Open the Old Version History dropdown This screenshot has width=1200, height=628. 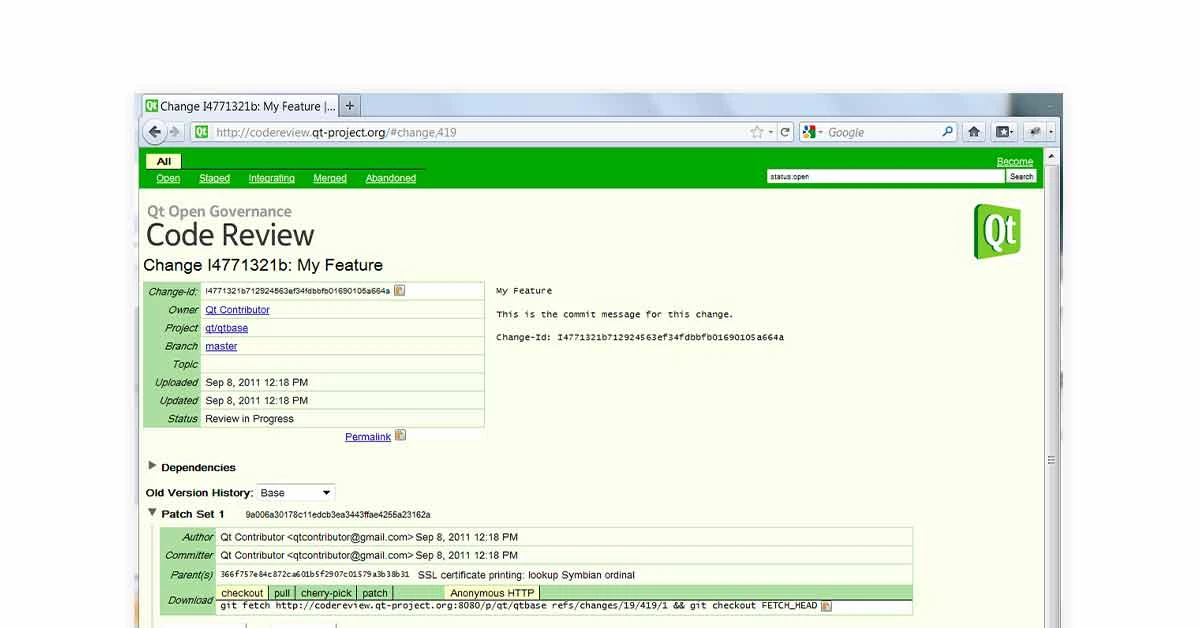point(295,492)
